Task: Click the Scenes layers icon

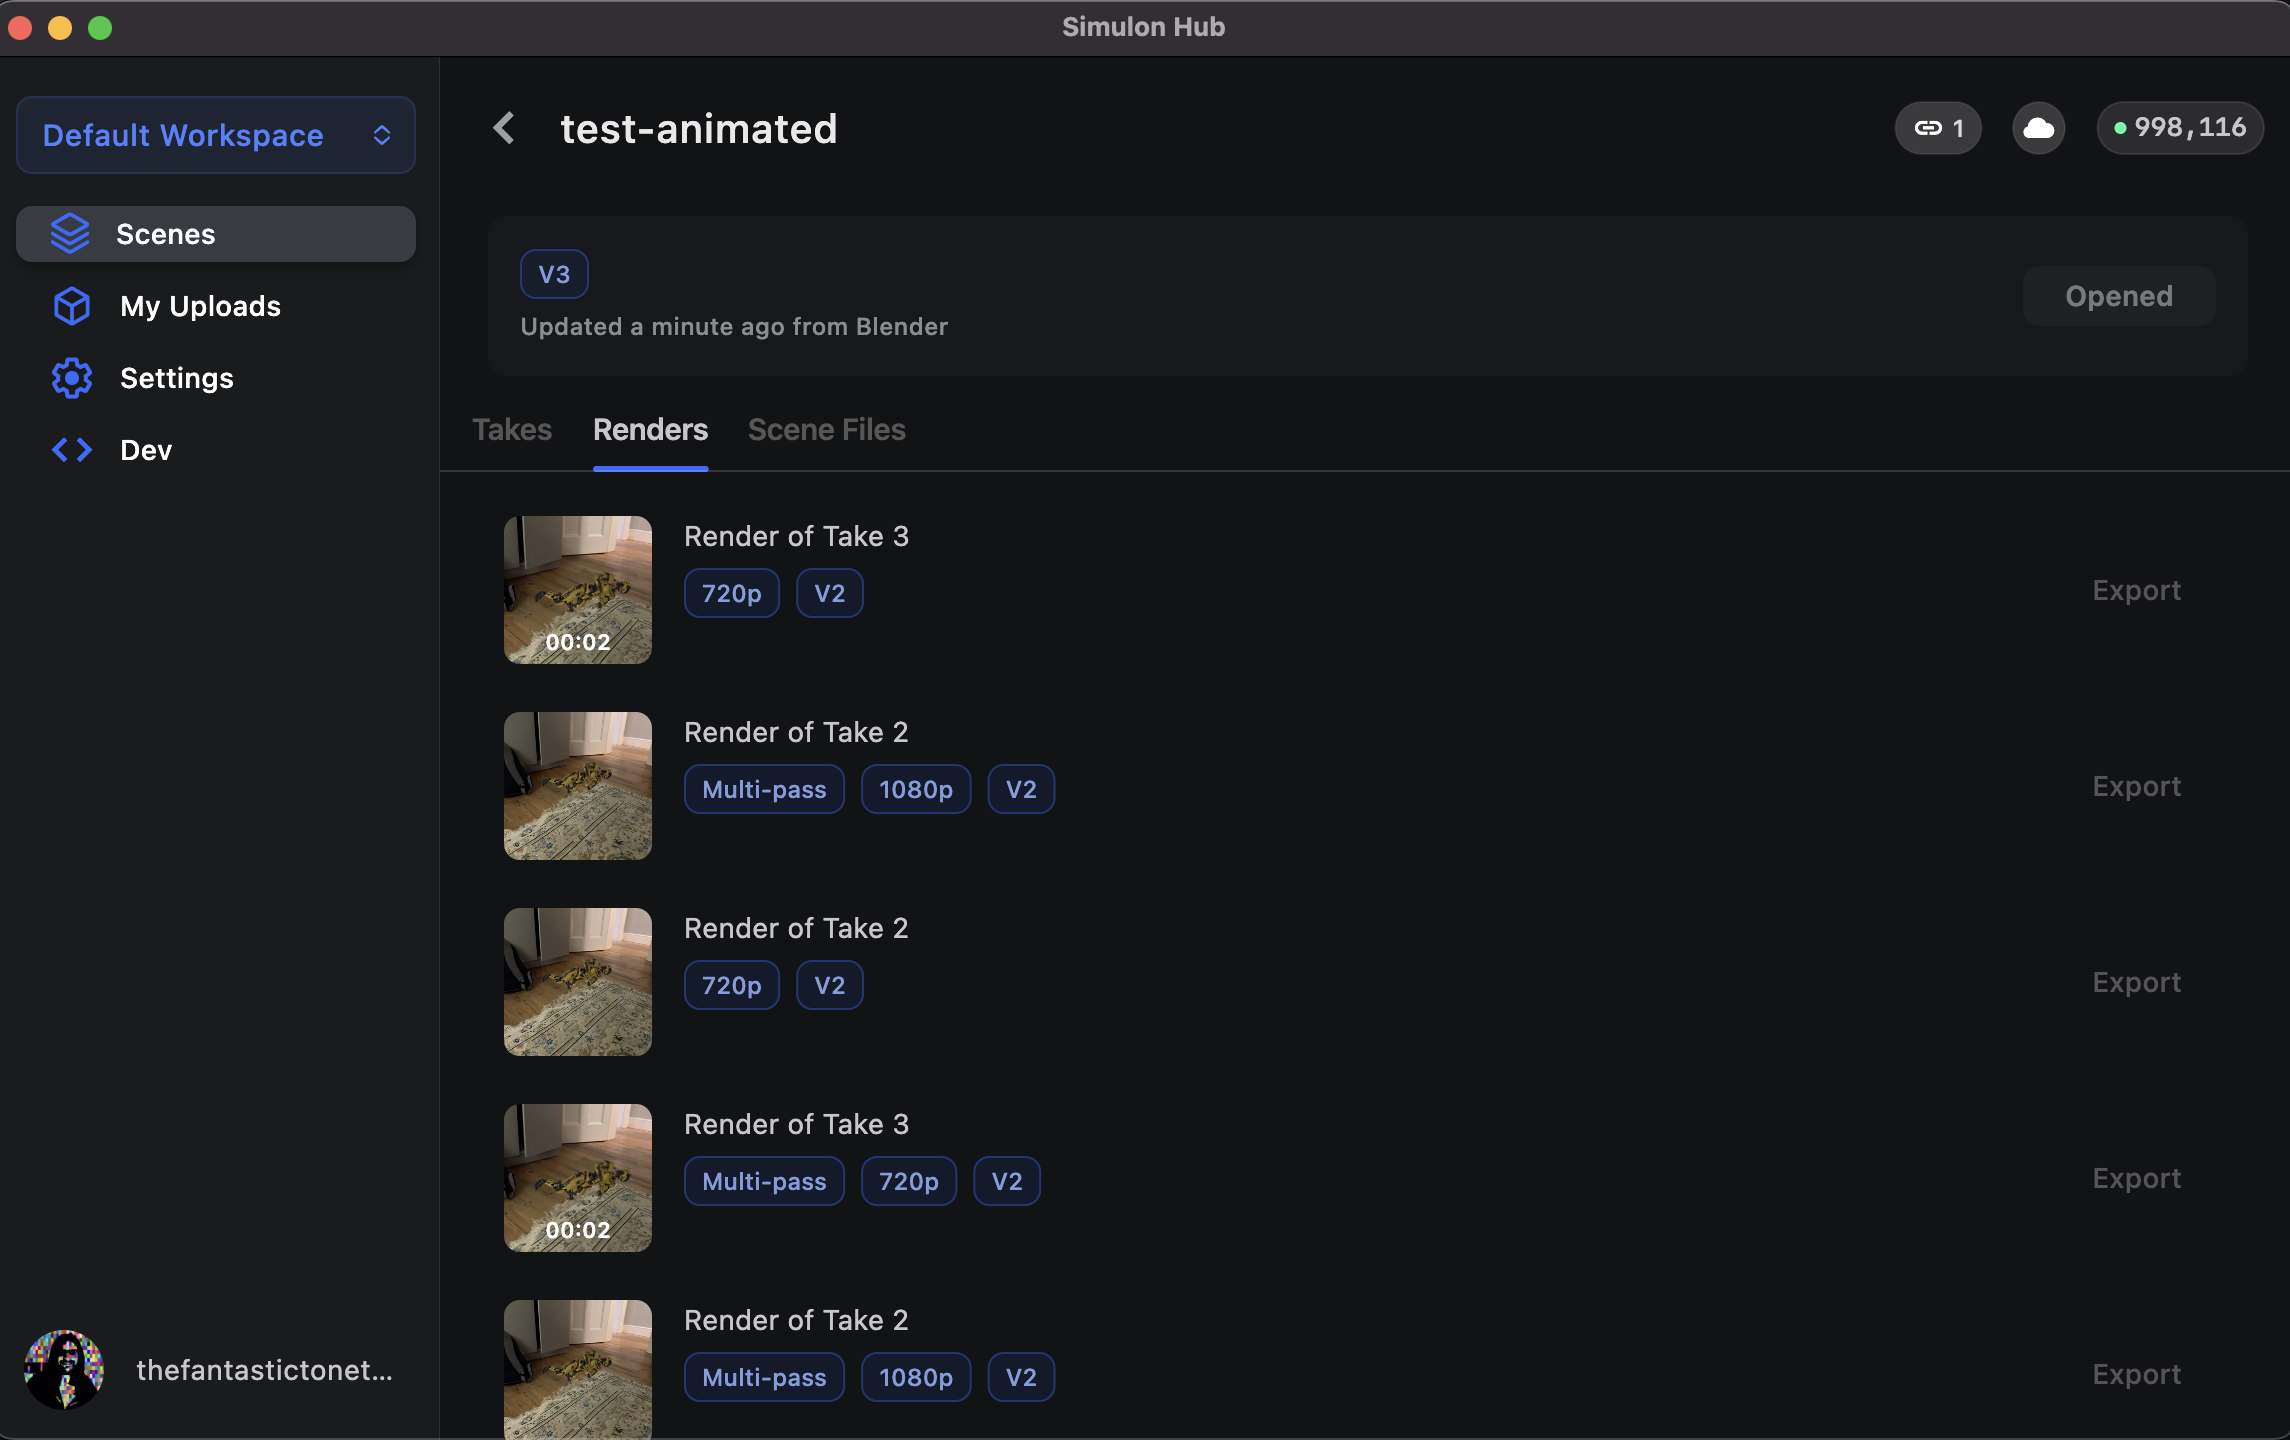Action: (70, 234)
